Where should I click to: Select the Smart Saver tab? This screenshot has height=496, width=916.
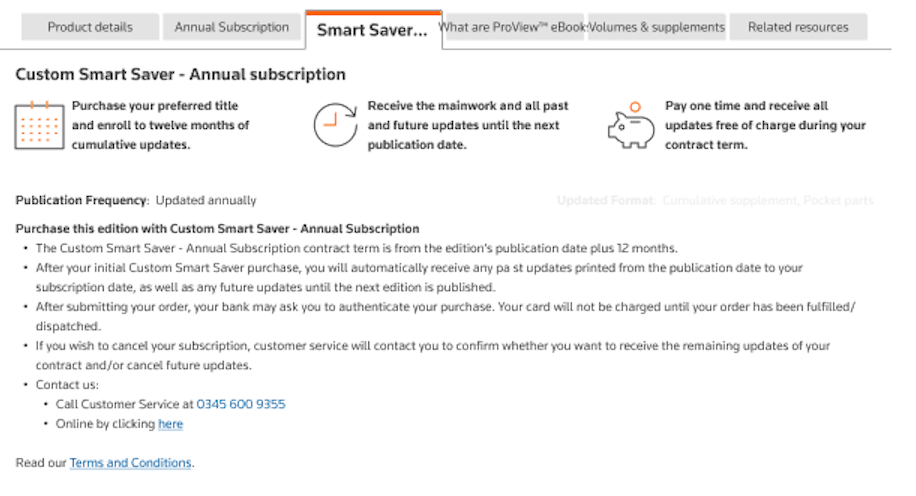point(373,30)
